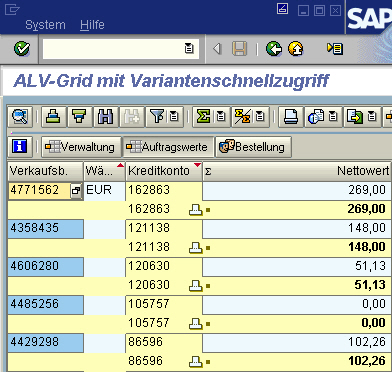Open command field history dropdown
This screenshot has height=372, width=392.
click(189, 49)
